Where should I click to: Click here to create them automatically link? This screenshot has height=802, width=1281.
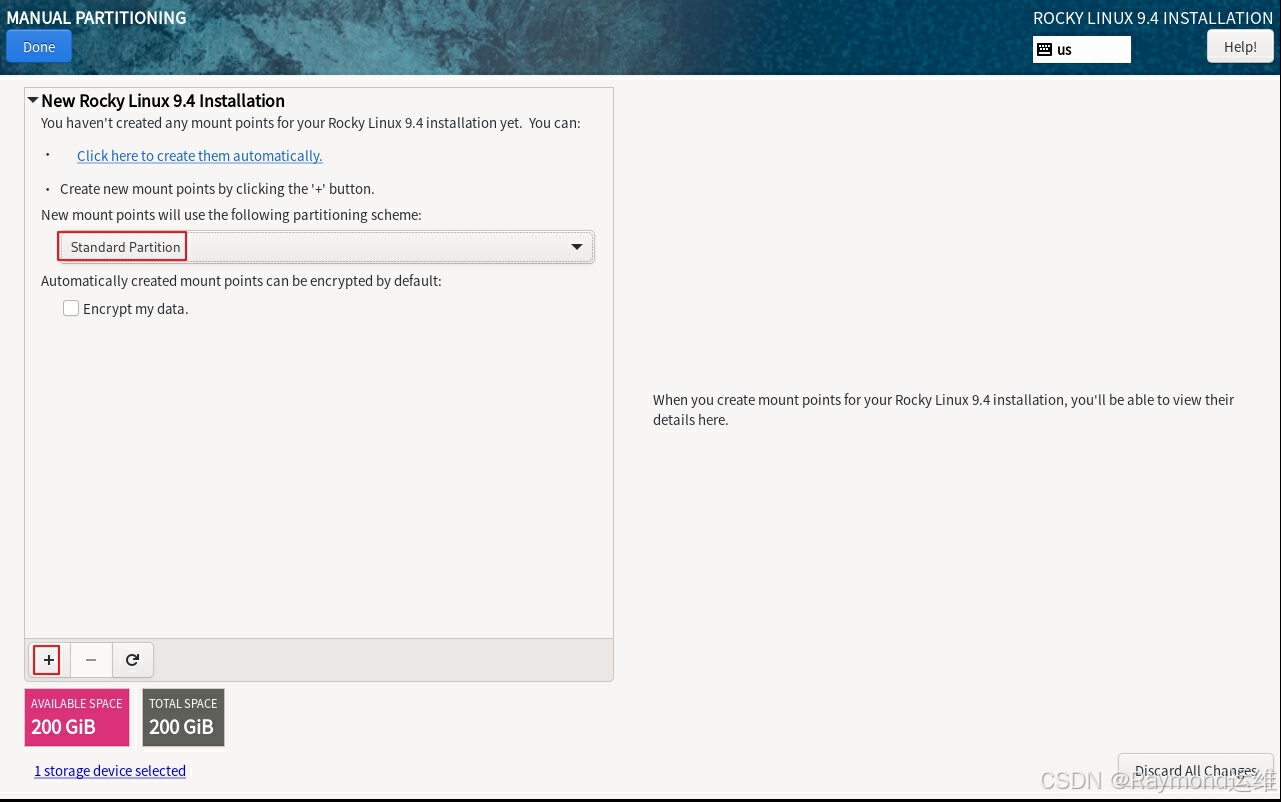pos(199,156)
